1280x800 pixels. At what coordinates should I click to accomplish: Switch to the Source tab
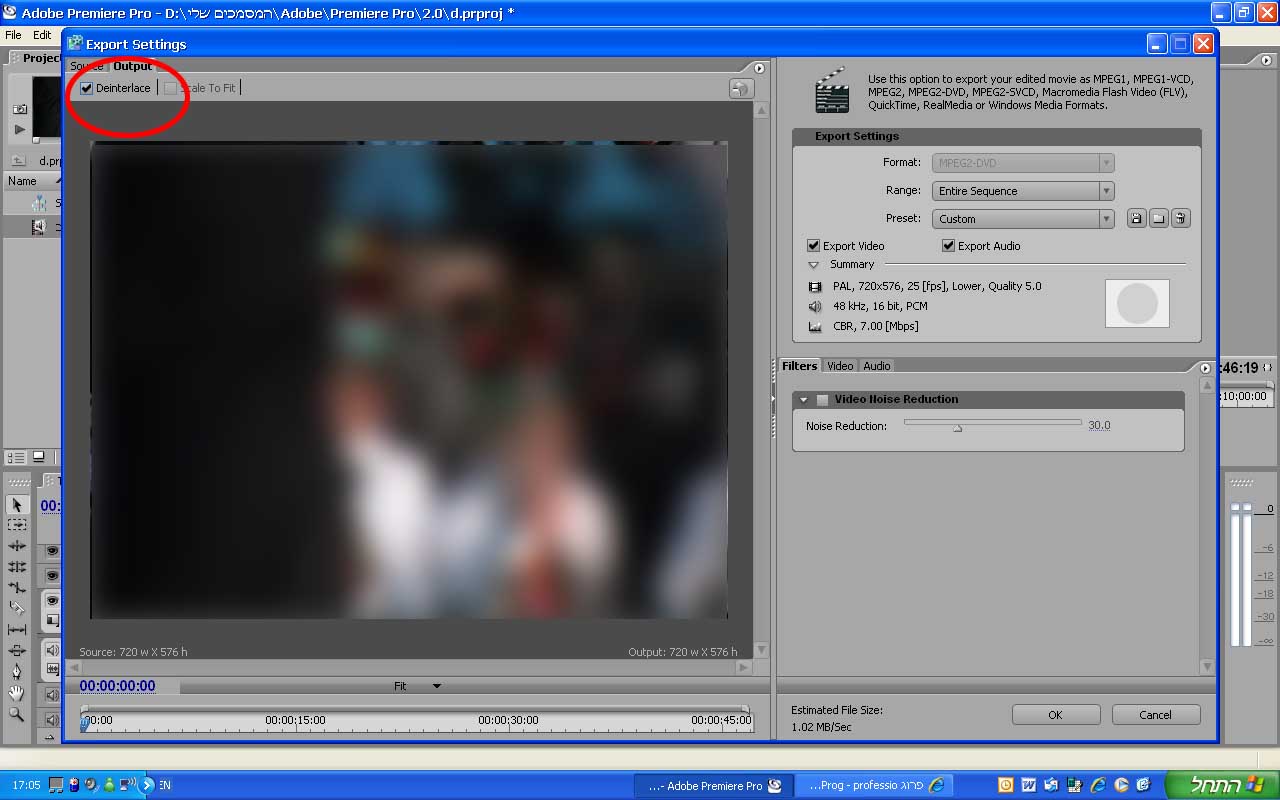point(87,67)
